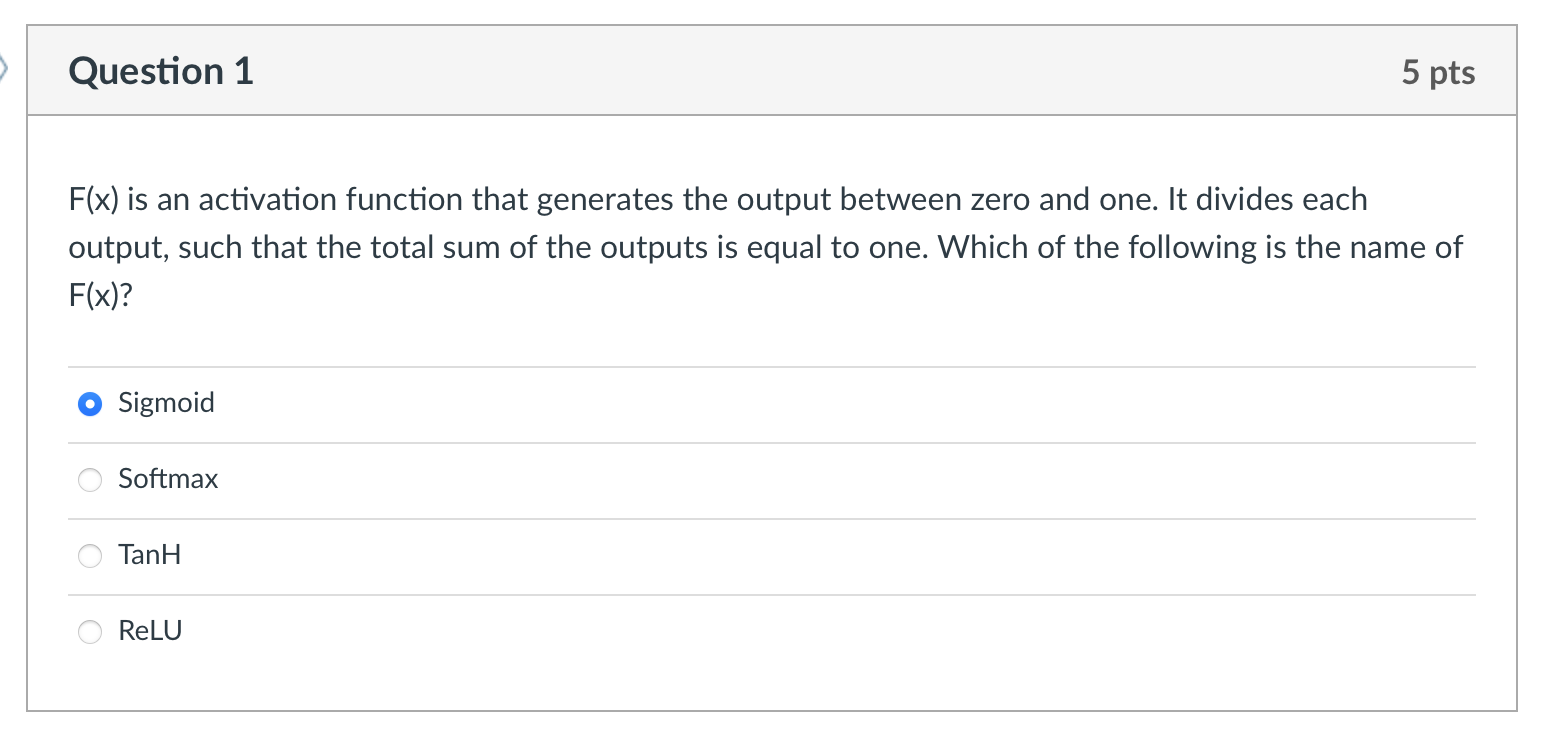1554x748 pixels.
Task: Click the ReLU label text
Action: [150, 630]
